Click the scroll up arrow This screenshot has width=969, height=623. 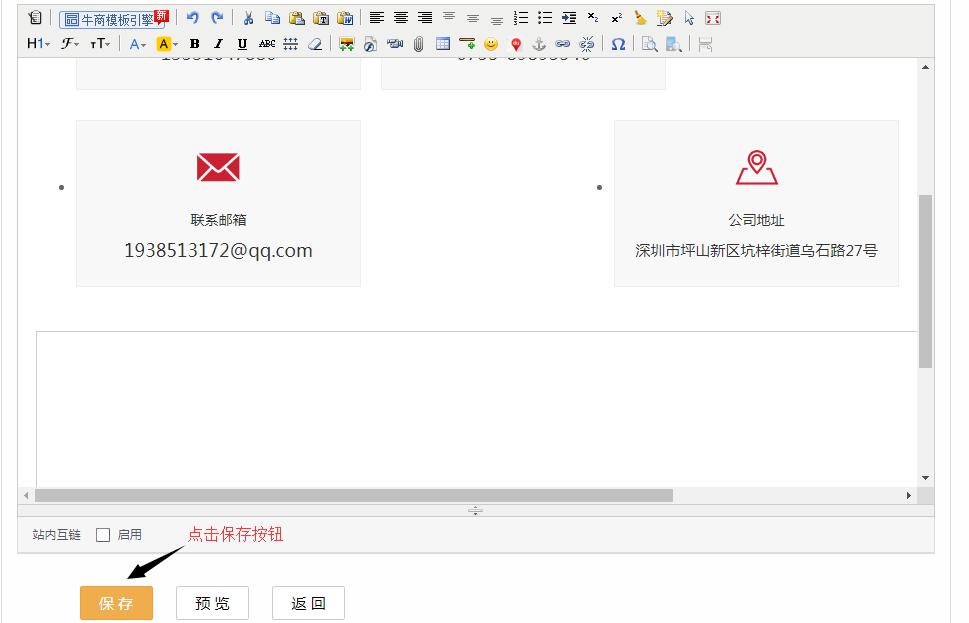[x=925, y=67]
